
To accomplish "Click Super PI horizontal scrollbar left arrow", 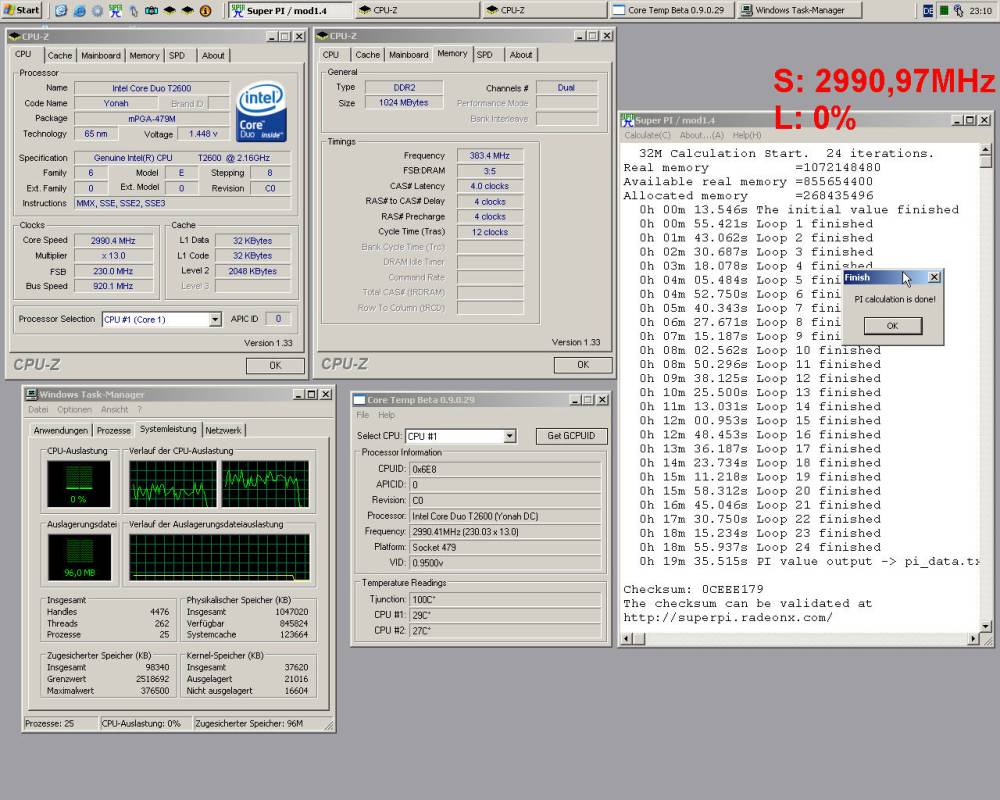I will (627, 639).
